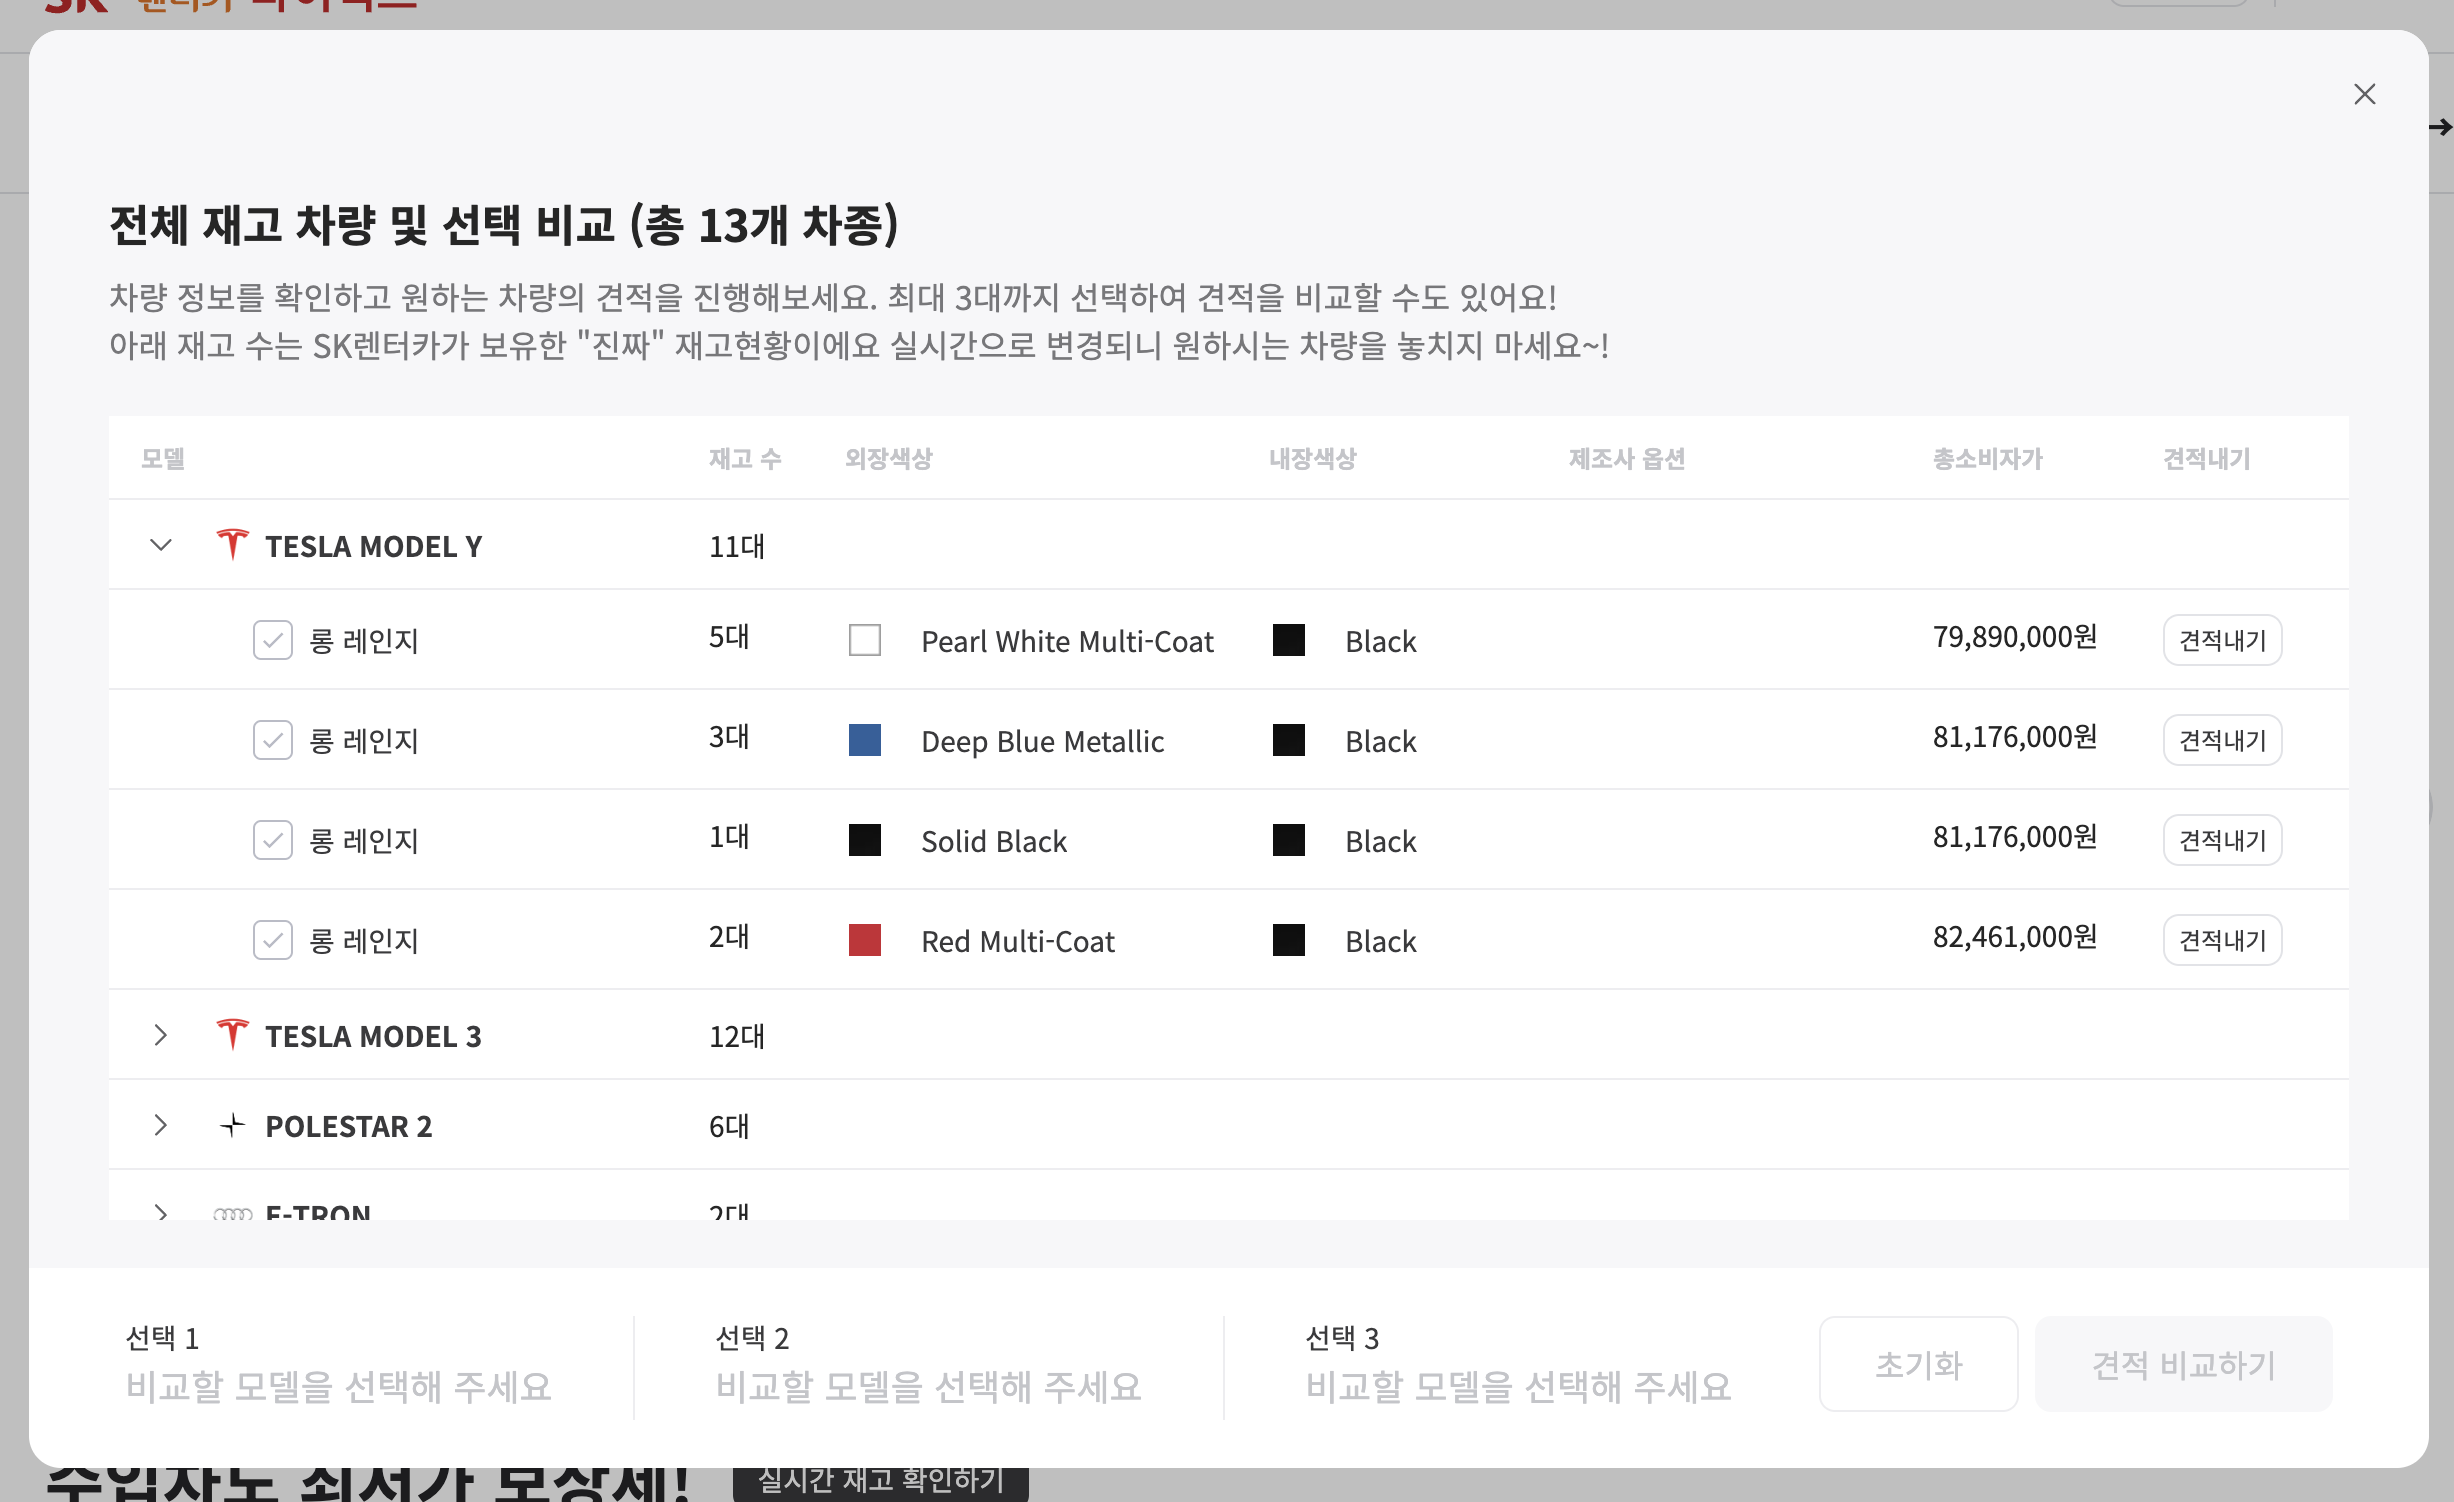This screenshot has width=2454, height=1502.
Task: Check the Deep Blue Metallic row checkbox
Action: coord(272,740)
